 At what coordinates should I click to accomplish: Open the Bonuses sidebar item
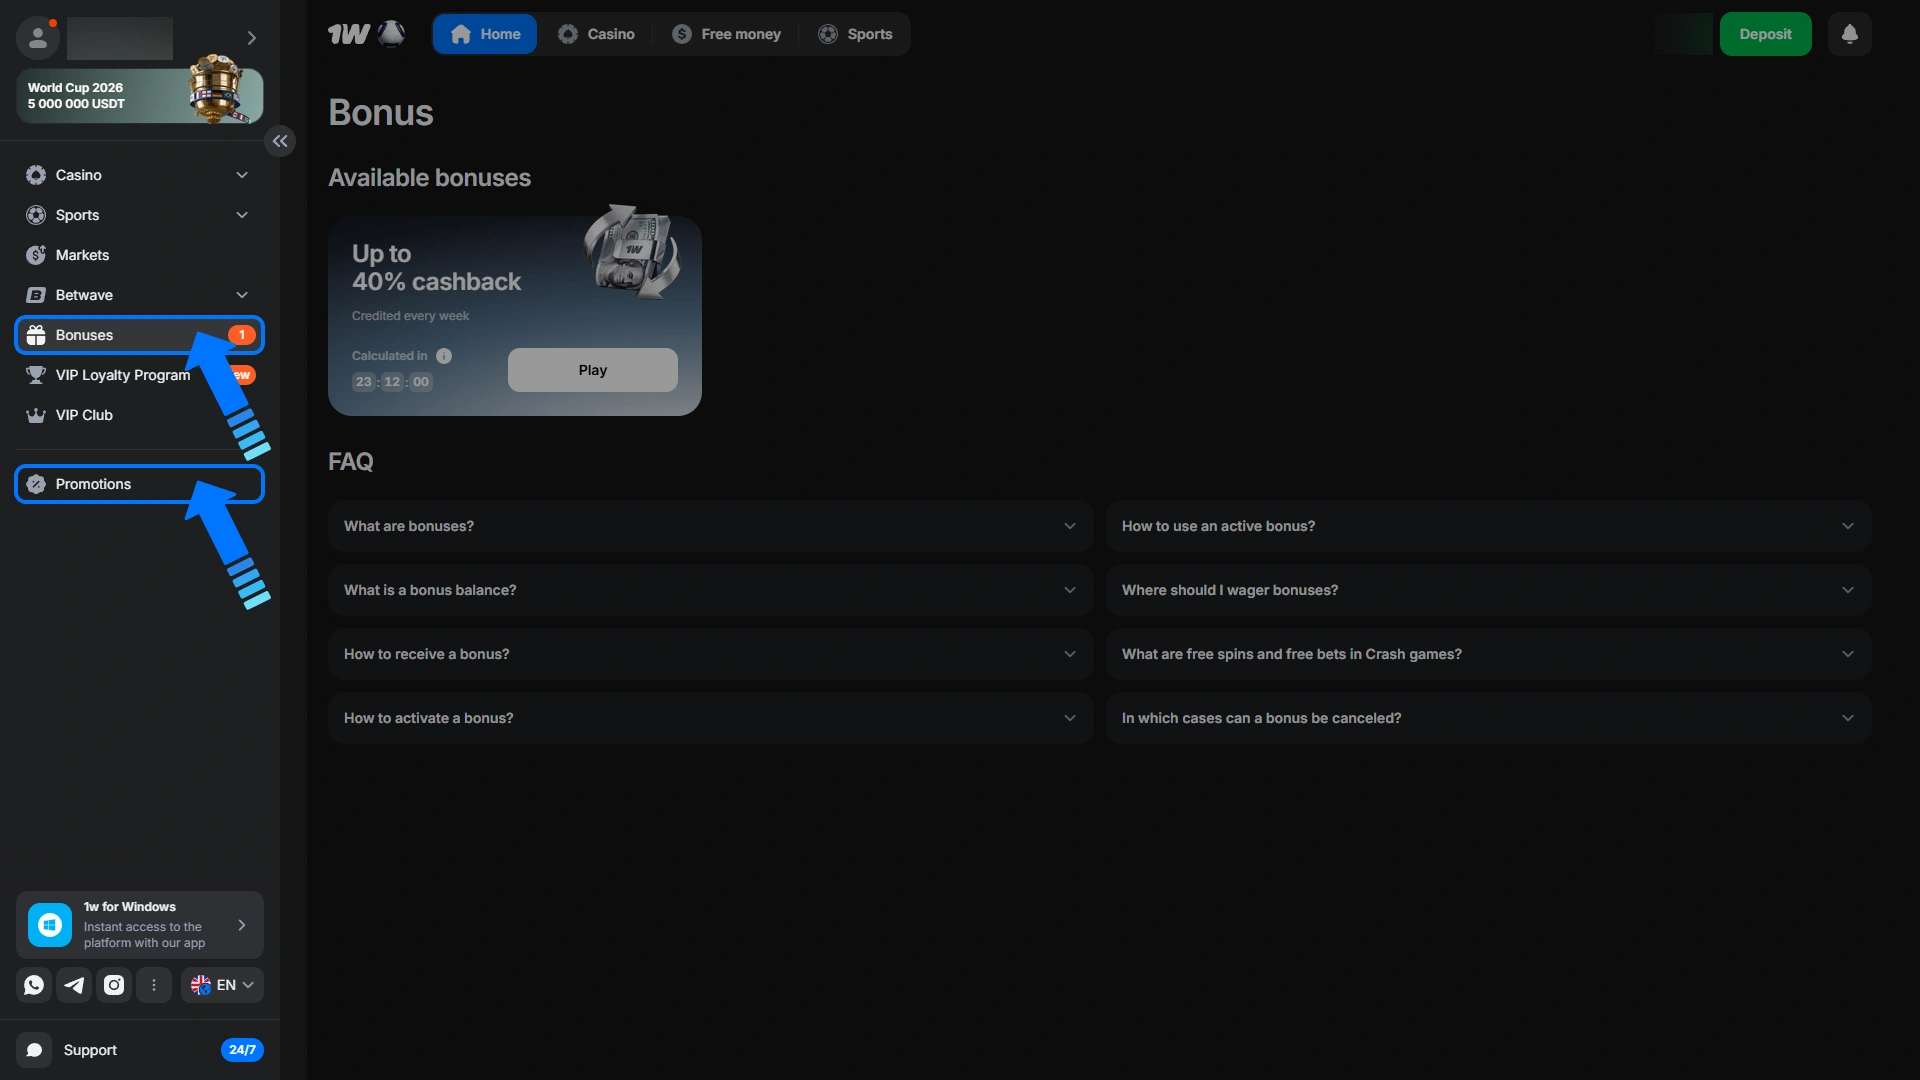click(140, 335)
